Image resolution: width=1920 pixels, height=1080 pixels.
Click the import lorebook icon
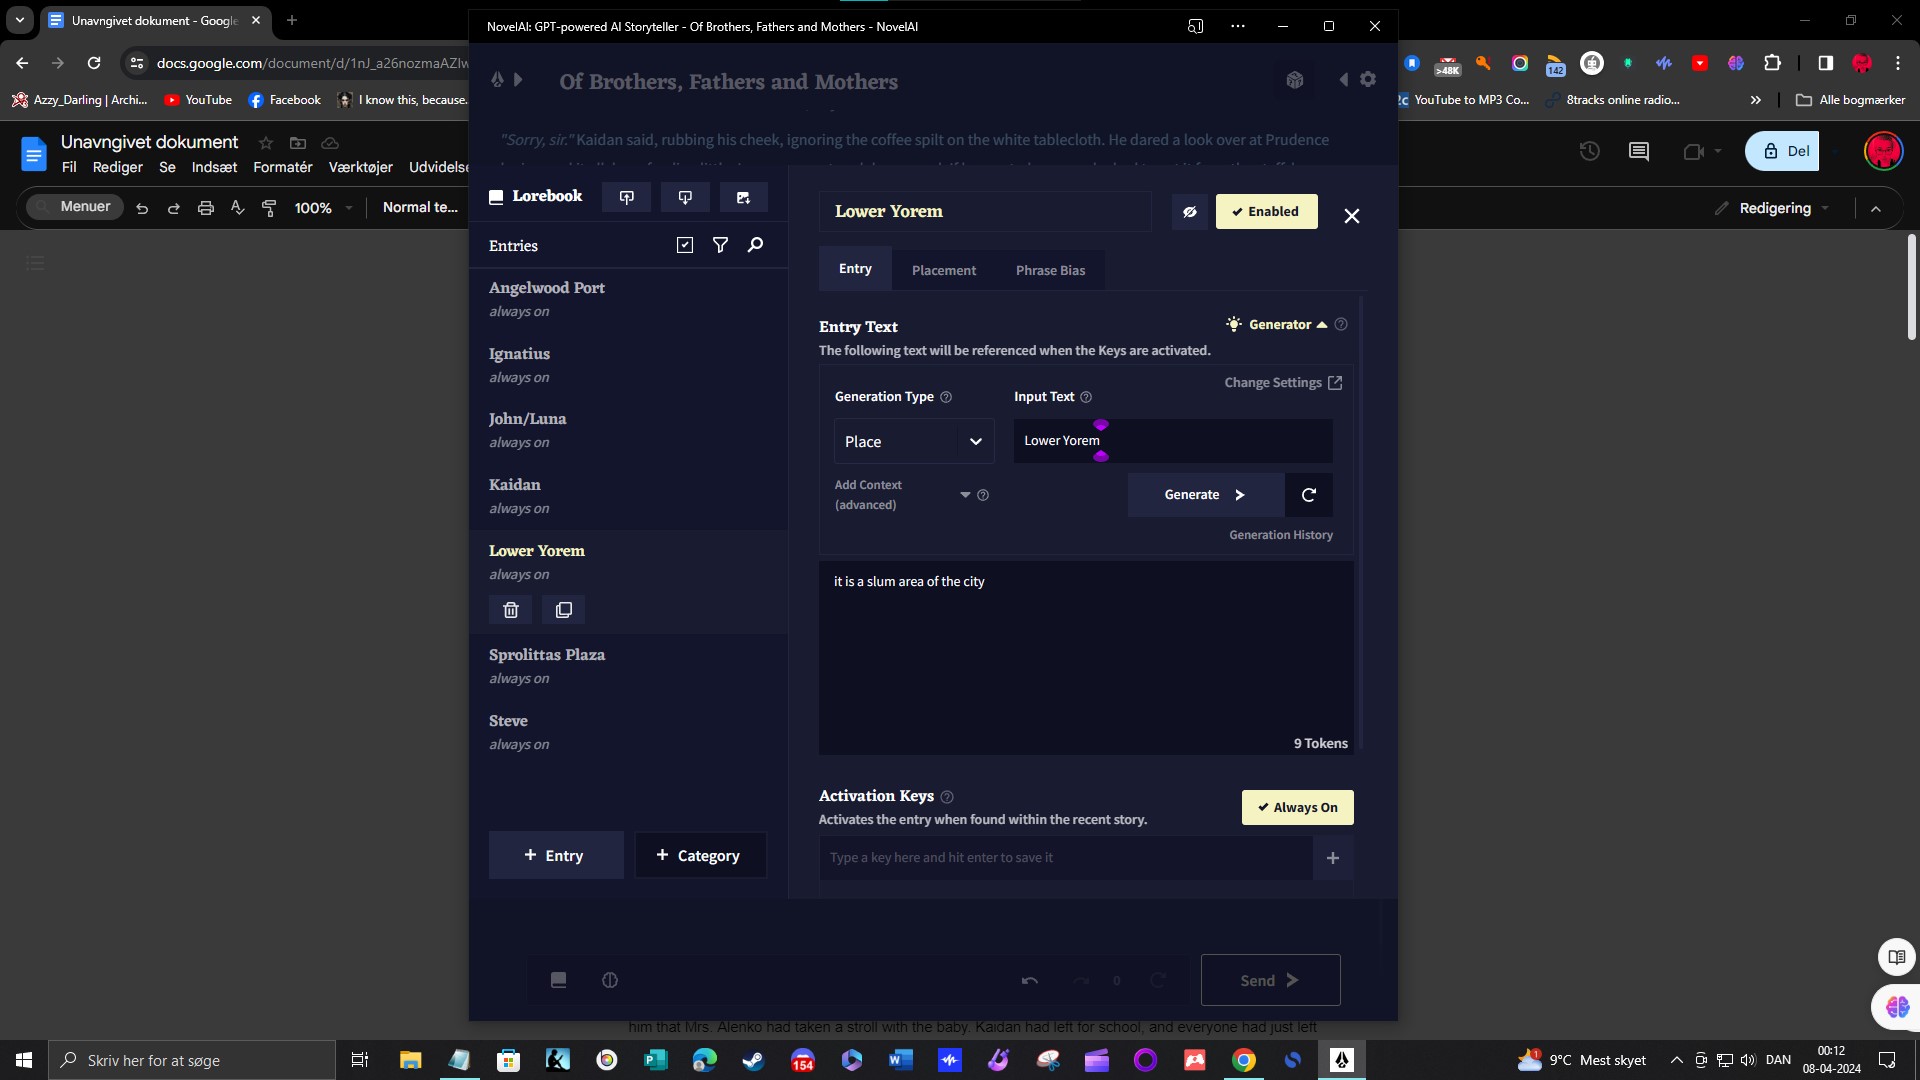pyautogui.click(x=627, y=197)
